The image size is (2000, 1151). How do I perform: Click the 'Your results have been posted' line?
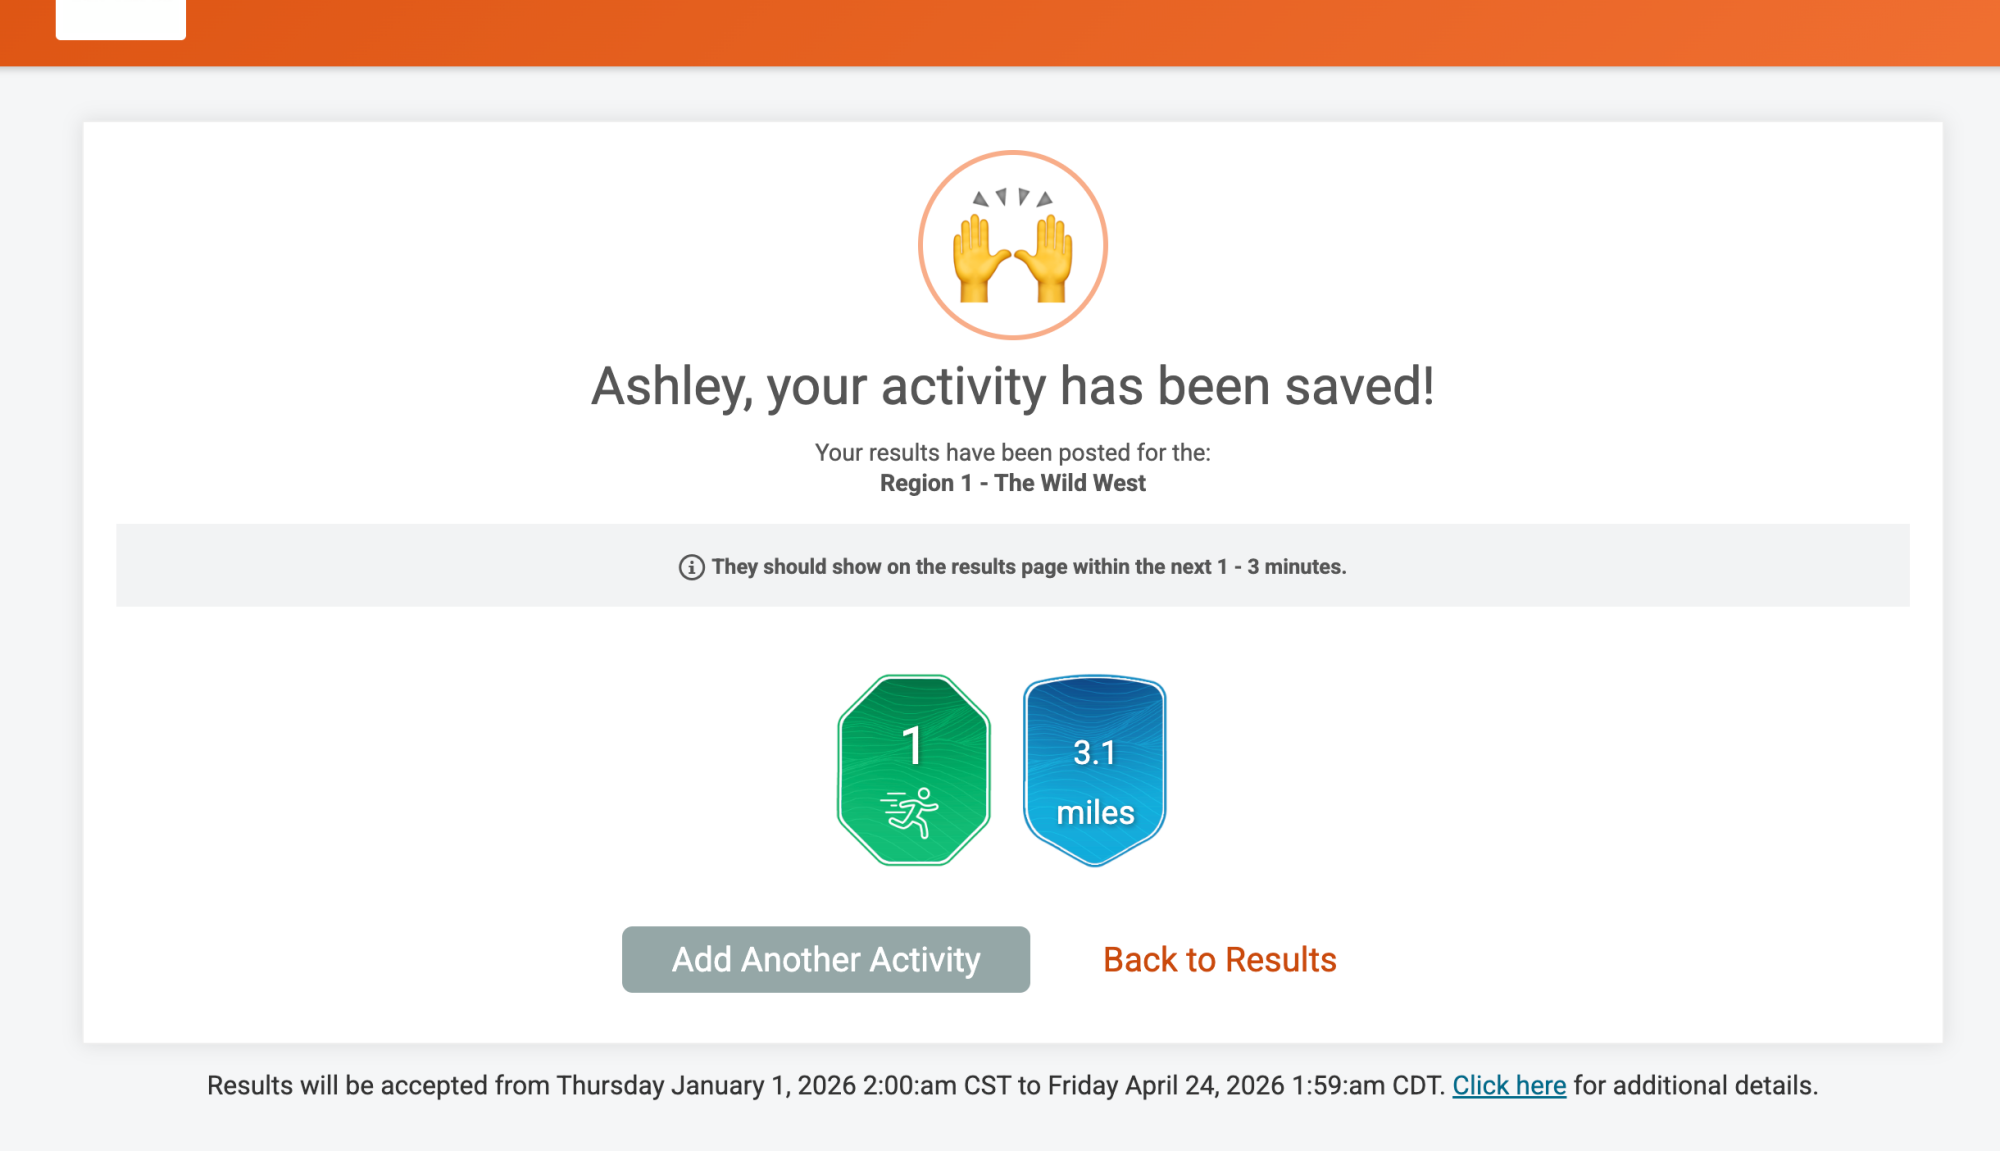(x=1012, y=453)
